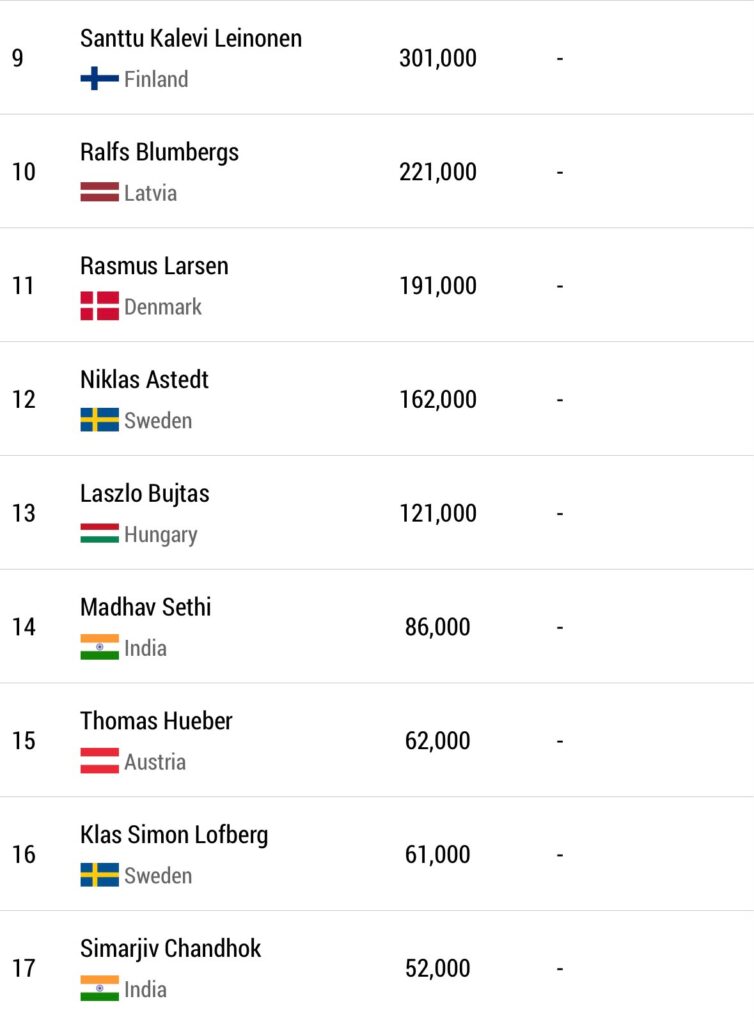The width and height of the screenshot is (754, 1024).
Task: Click the 301,000 chip count
Action: click(x=438, y=59)
